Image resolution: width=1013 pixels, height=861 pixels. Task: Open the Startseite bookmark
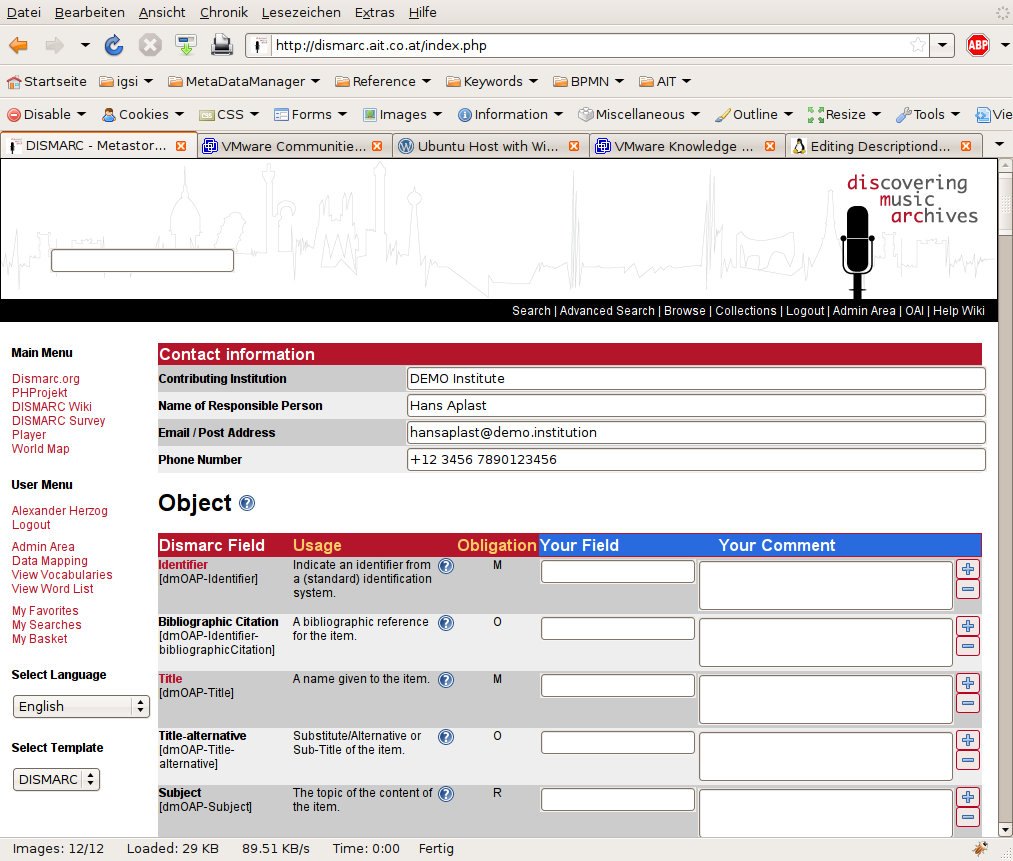[47, 81]
